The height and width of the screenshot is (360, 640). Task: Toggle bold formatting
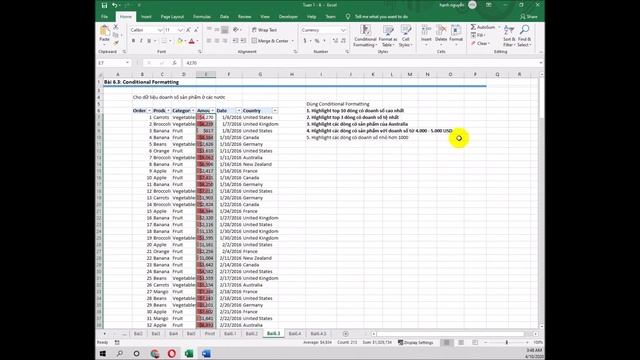pyautogui.click(x=133, y=41)
